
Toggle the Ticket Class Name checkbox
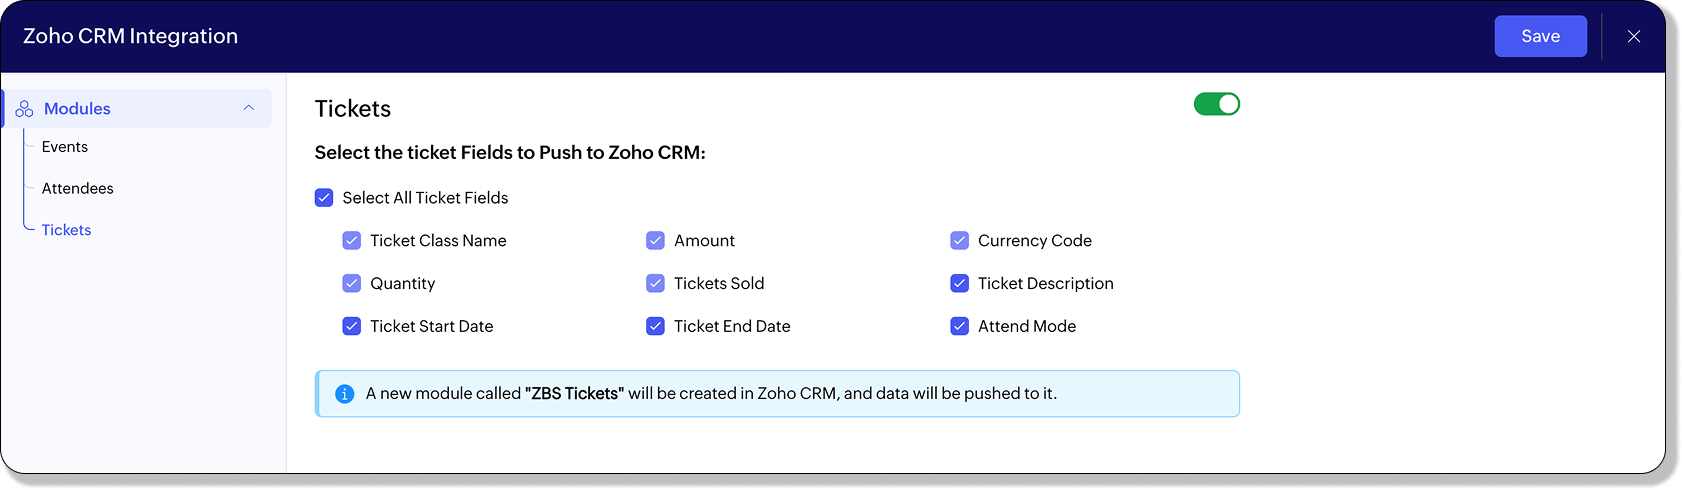(x=352, y=241)
